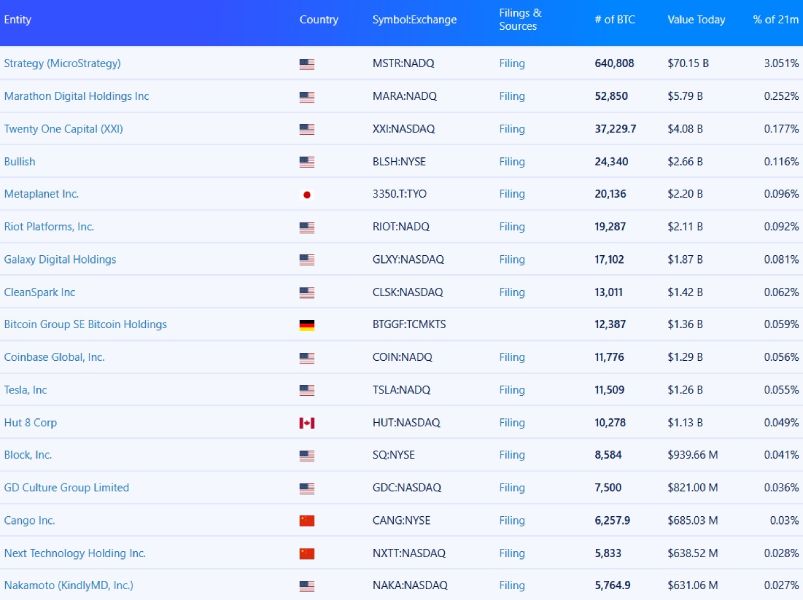Click the Entity column header

[x=20, y=19]
